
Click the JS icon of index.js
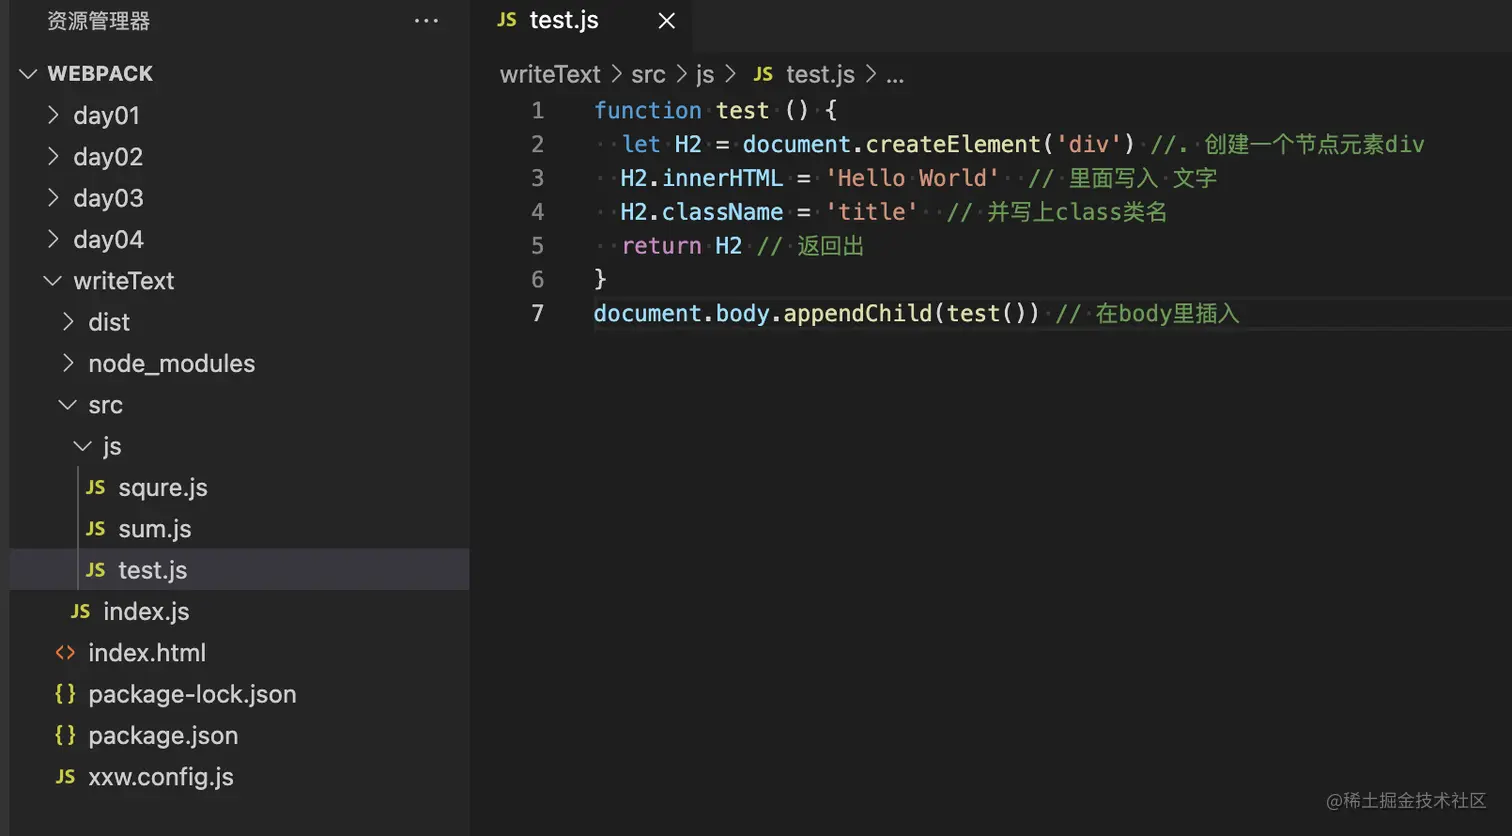pyautogui.click(x=81, y=611)
